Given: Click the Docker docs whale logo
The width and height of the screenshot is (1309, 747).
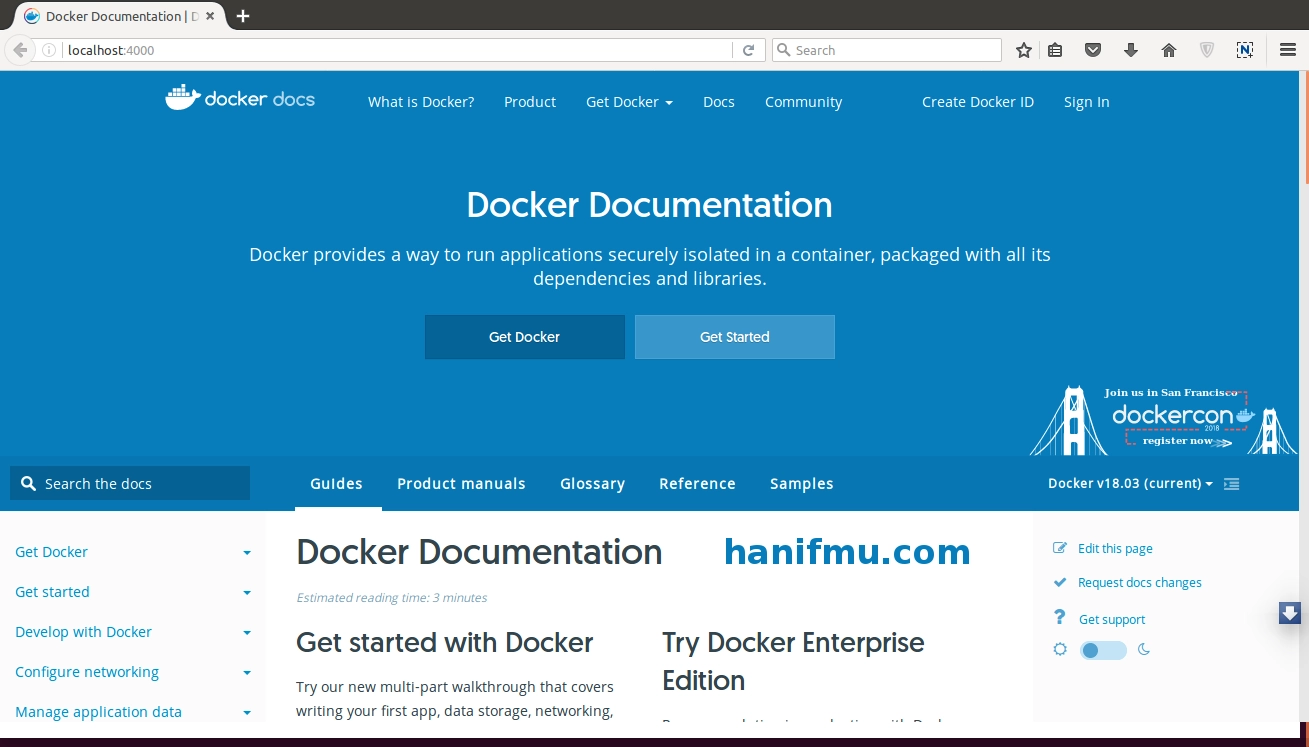Looking at the screenshot, I should click(240, 98).
